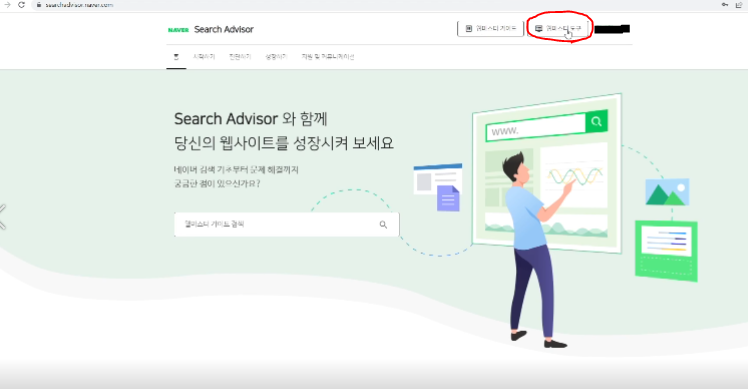Open the 웹마스터 가이드 button
The image size is (748, 389).
[x=490, y=29]
